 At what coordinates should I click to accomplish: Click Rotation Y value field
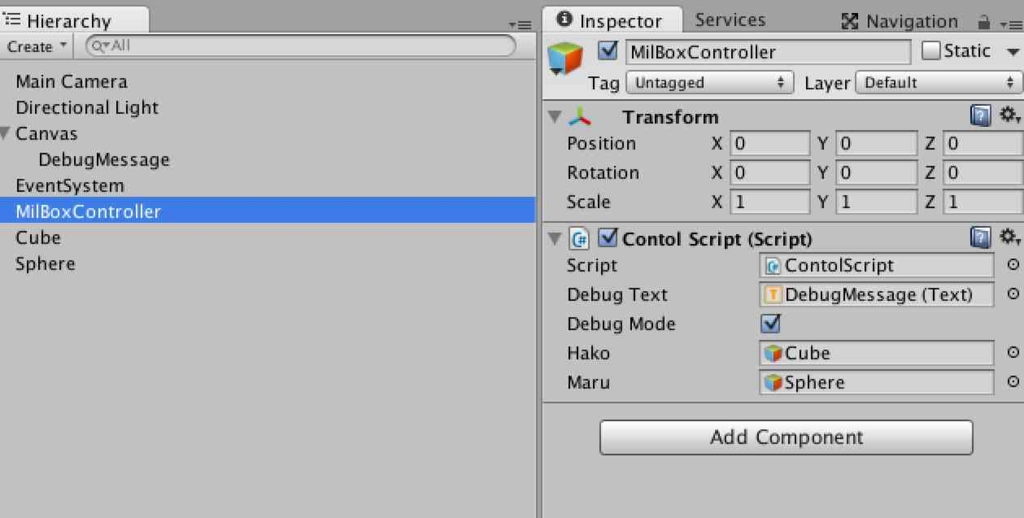tap(876, 172)
